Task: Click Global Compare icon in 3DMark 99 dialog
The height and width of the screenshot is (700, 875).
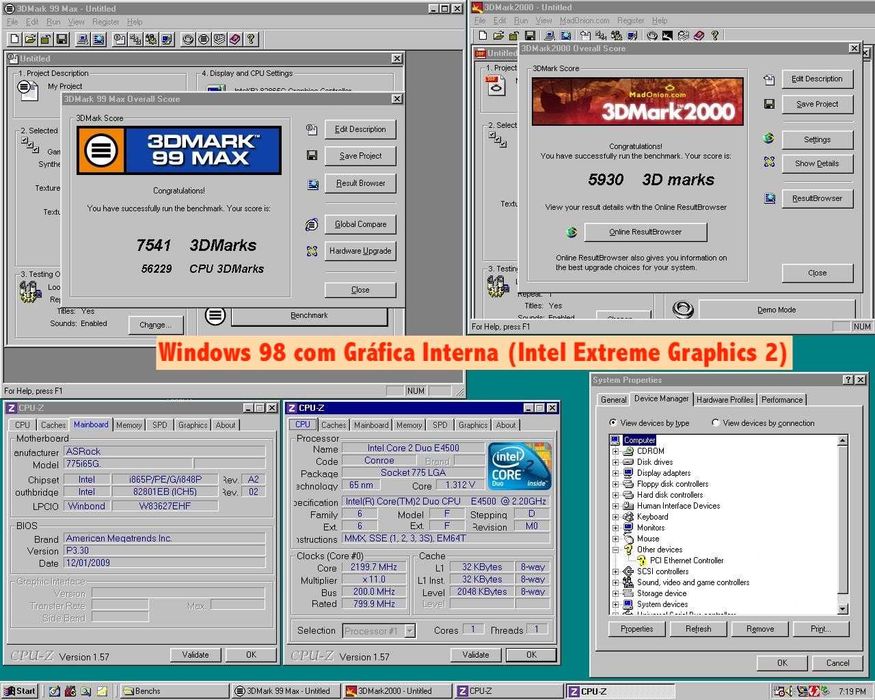Action: [311, 224]
